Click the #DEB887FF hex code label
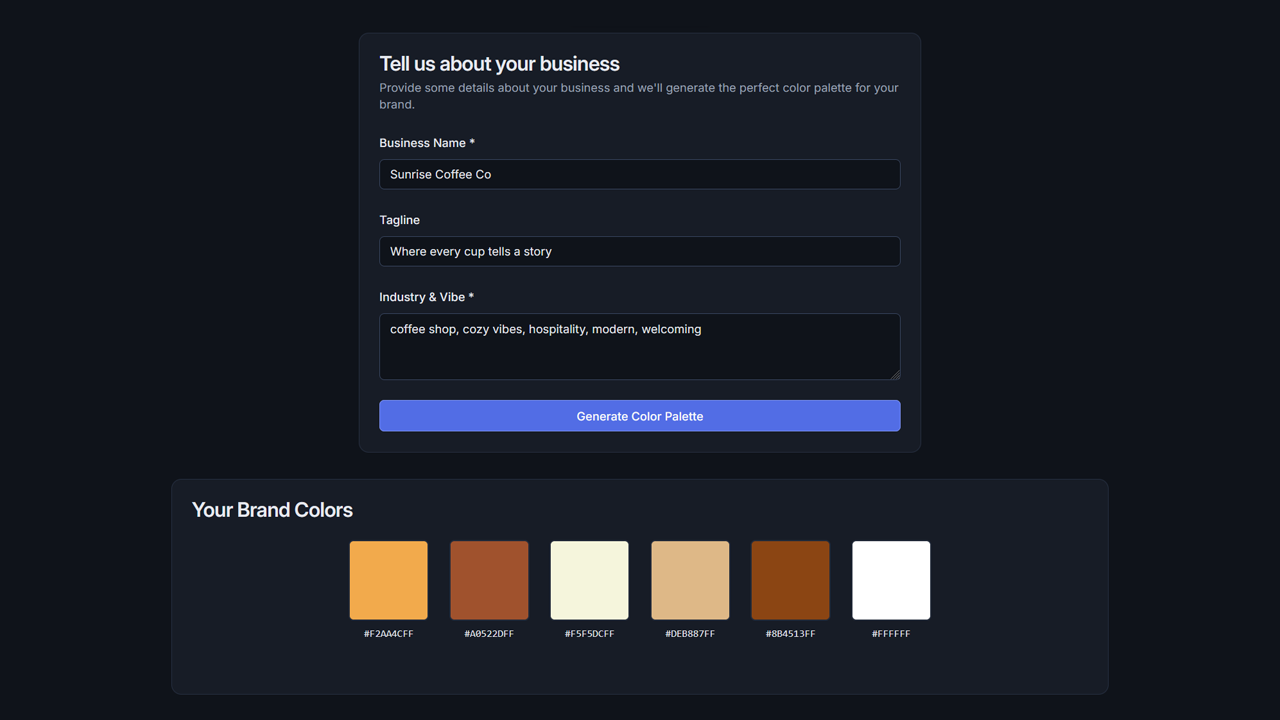 click(690, 634)
